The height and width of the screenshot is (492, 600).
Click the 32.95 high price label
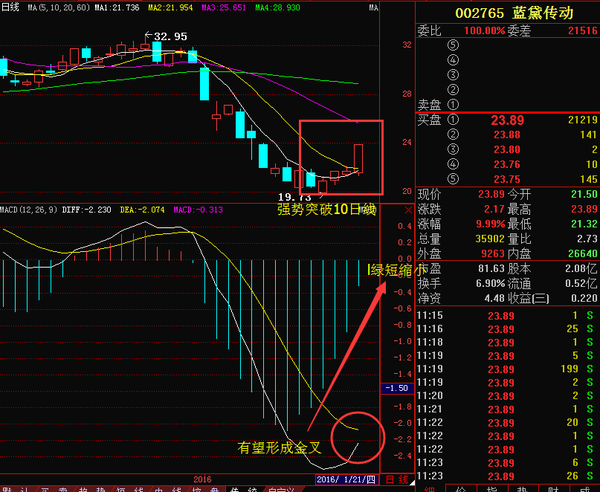pos(167,36)
